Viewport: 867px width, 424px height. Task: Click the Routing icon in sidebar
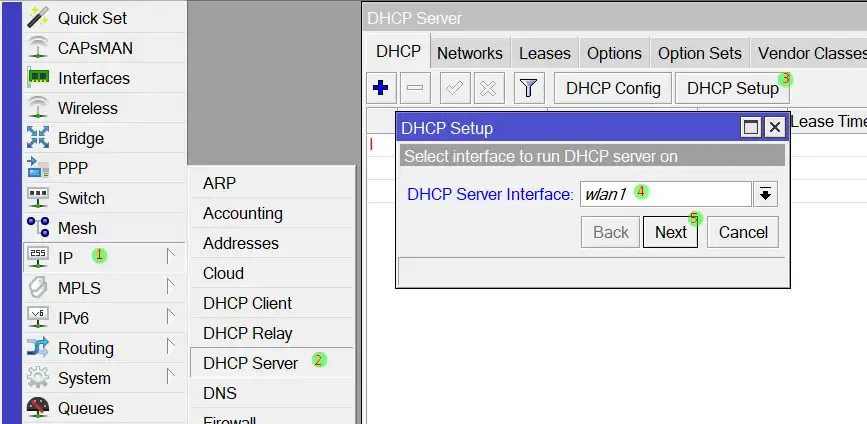click(x=38, y=348)
